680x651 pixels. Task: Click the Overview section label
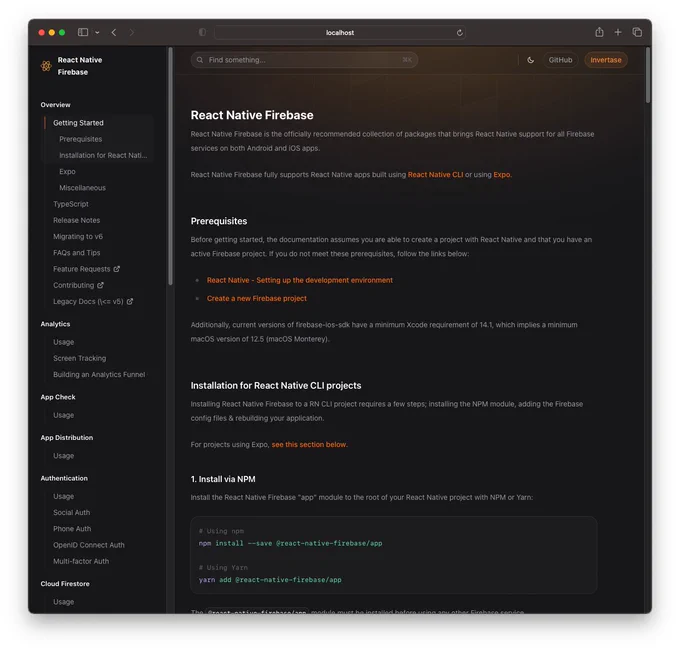[56, 105]
